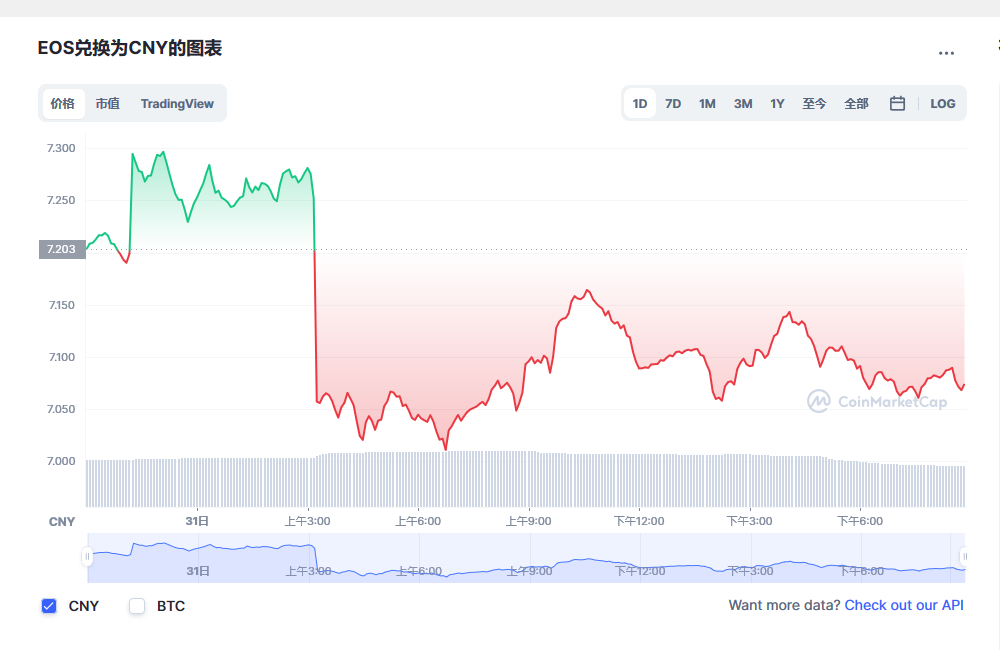Switch to the 市值 tab
Viewport: 1000px width, 650px height.
coord(108,103)
